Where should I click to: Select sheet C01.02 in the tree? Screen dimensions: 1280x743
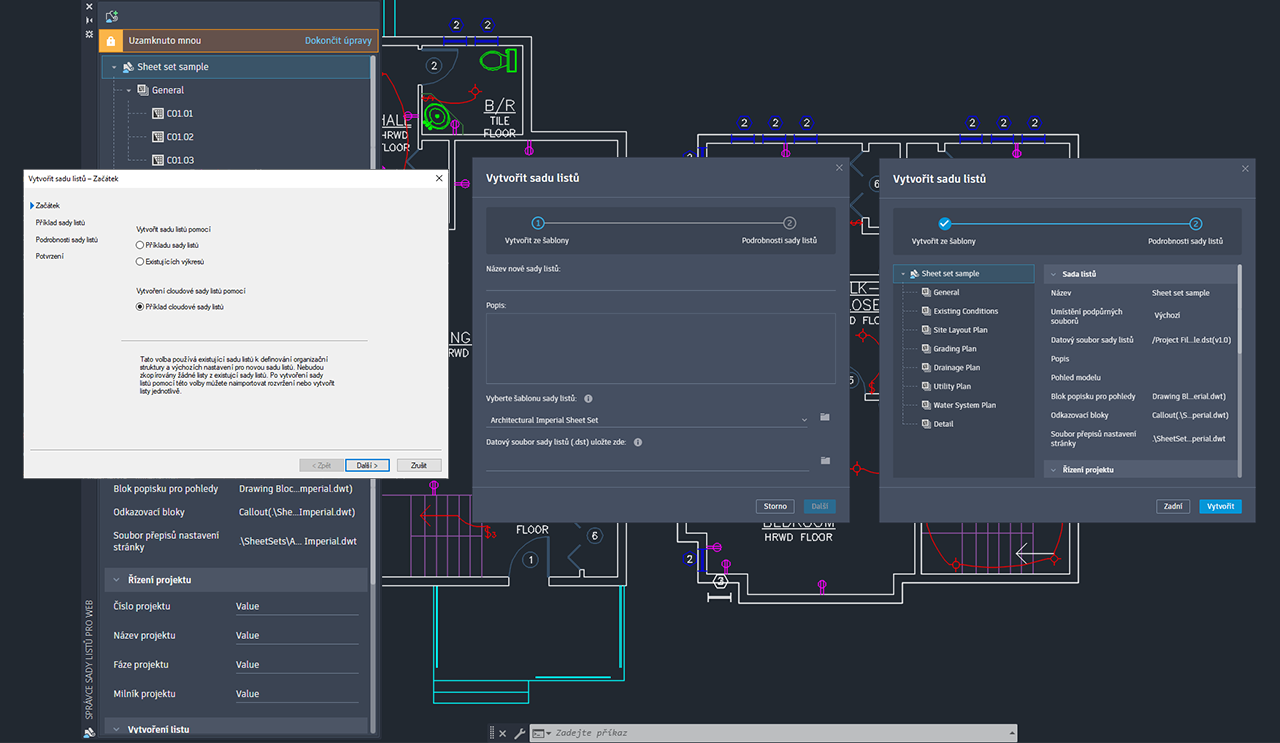(179, 137)
